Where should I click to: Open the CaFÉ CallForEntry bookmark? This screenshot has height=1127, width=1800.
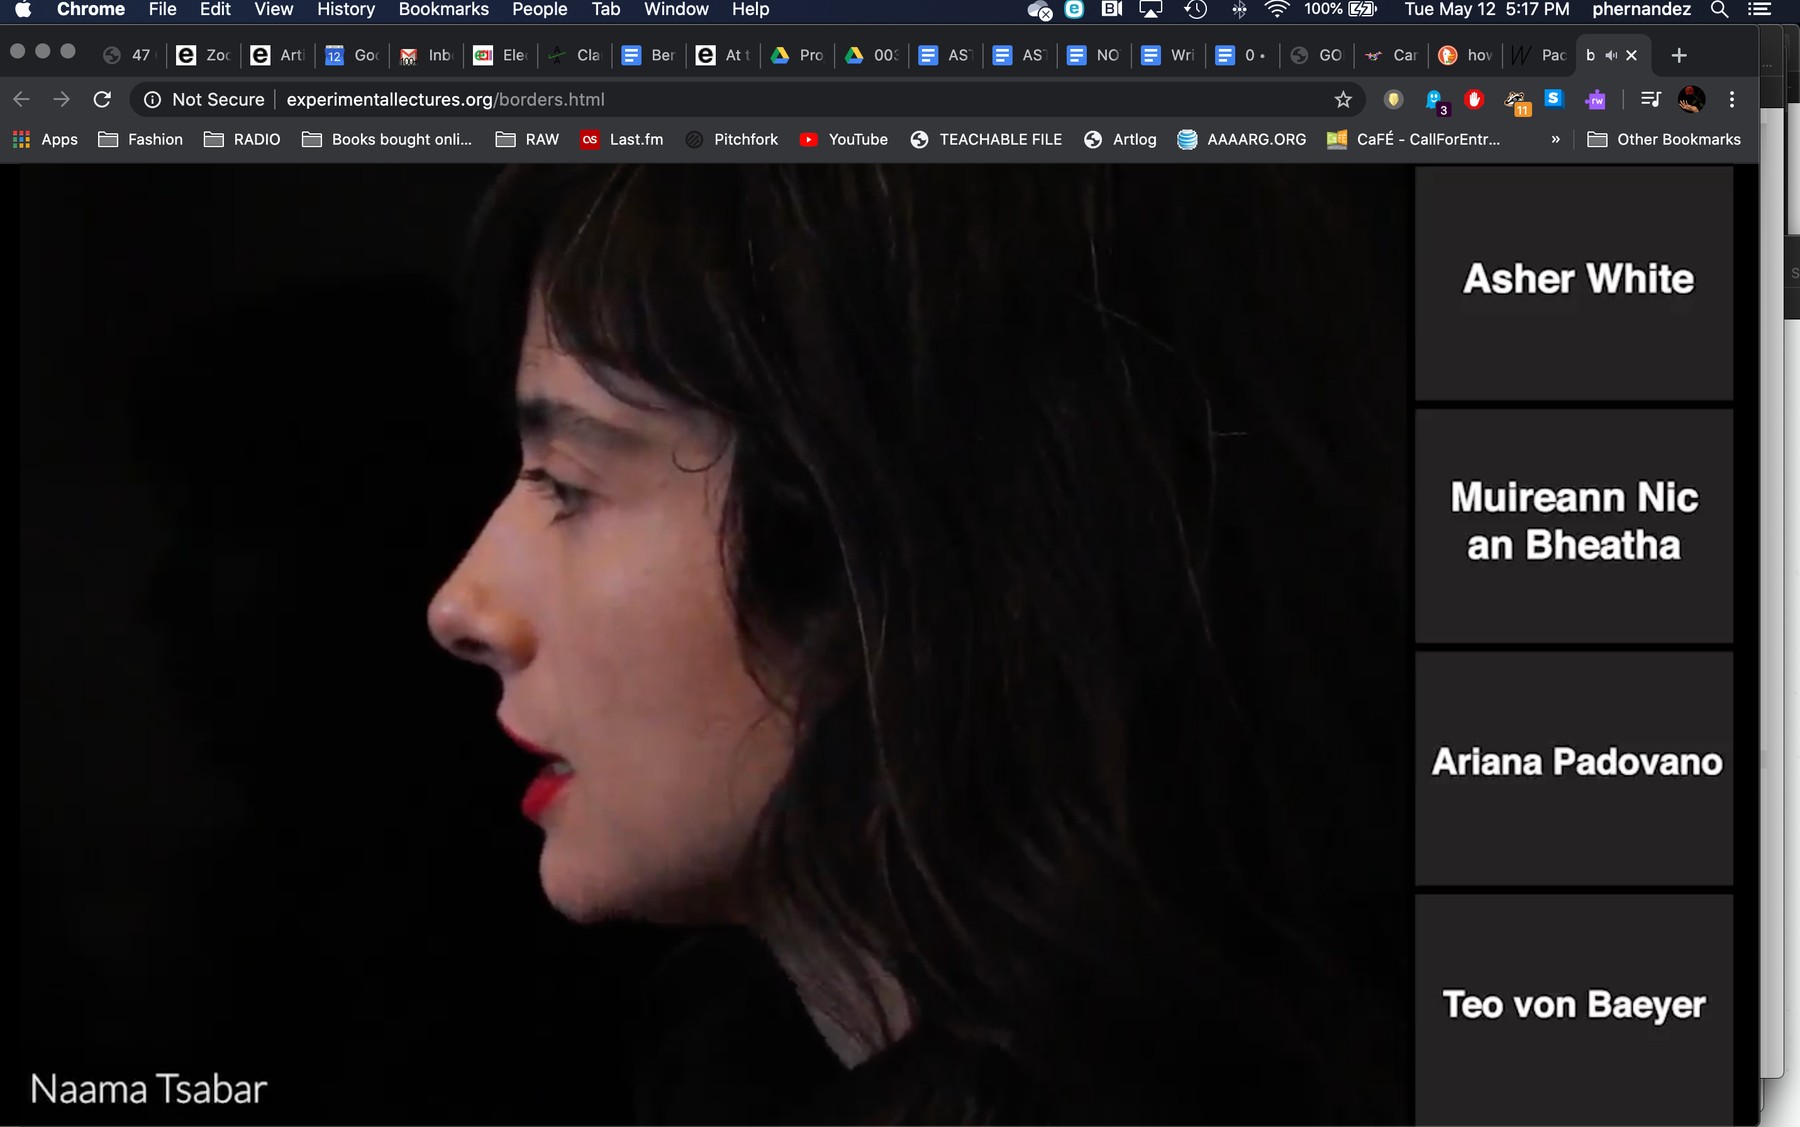click(1414, 139)
